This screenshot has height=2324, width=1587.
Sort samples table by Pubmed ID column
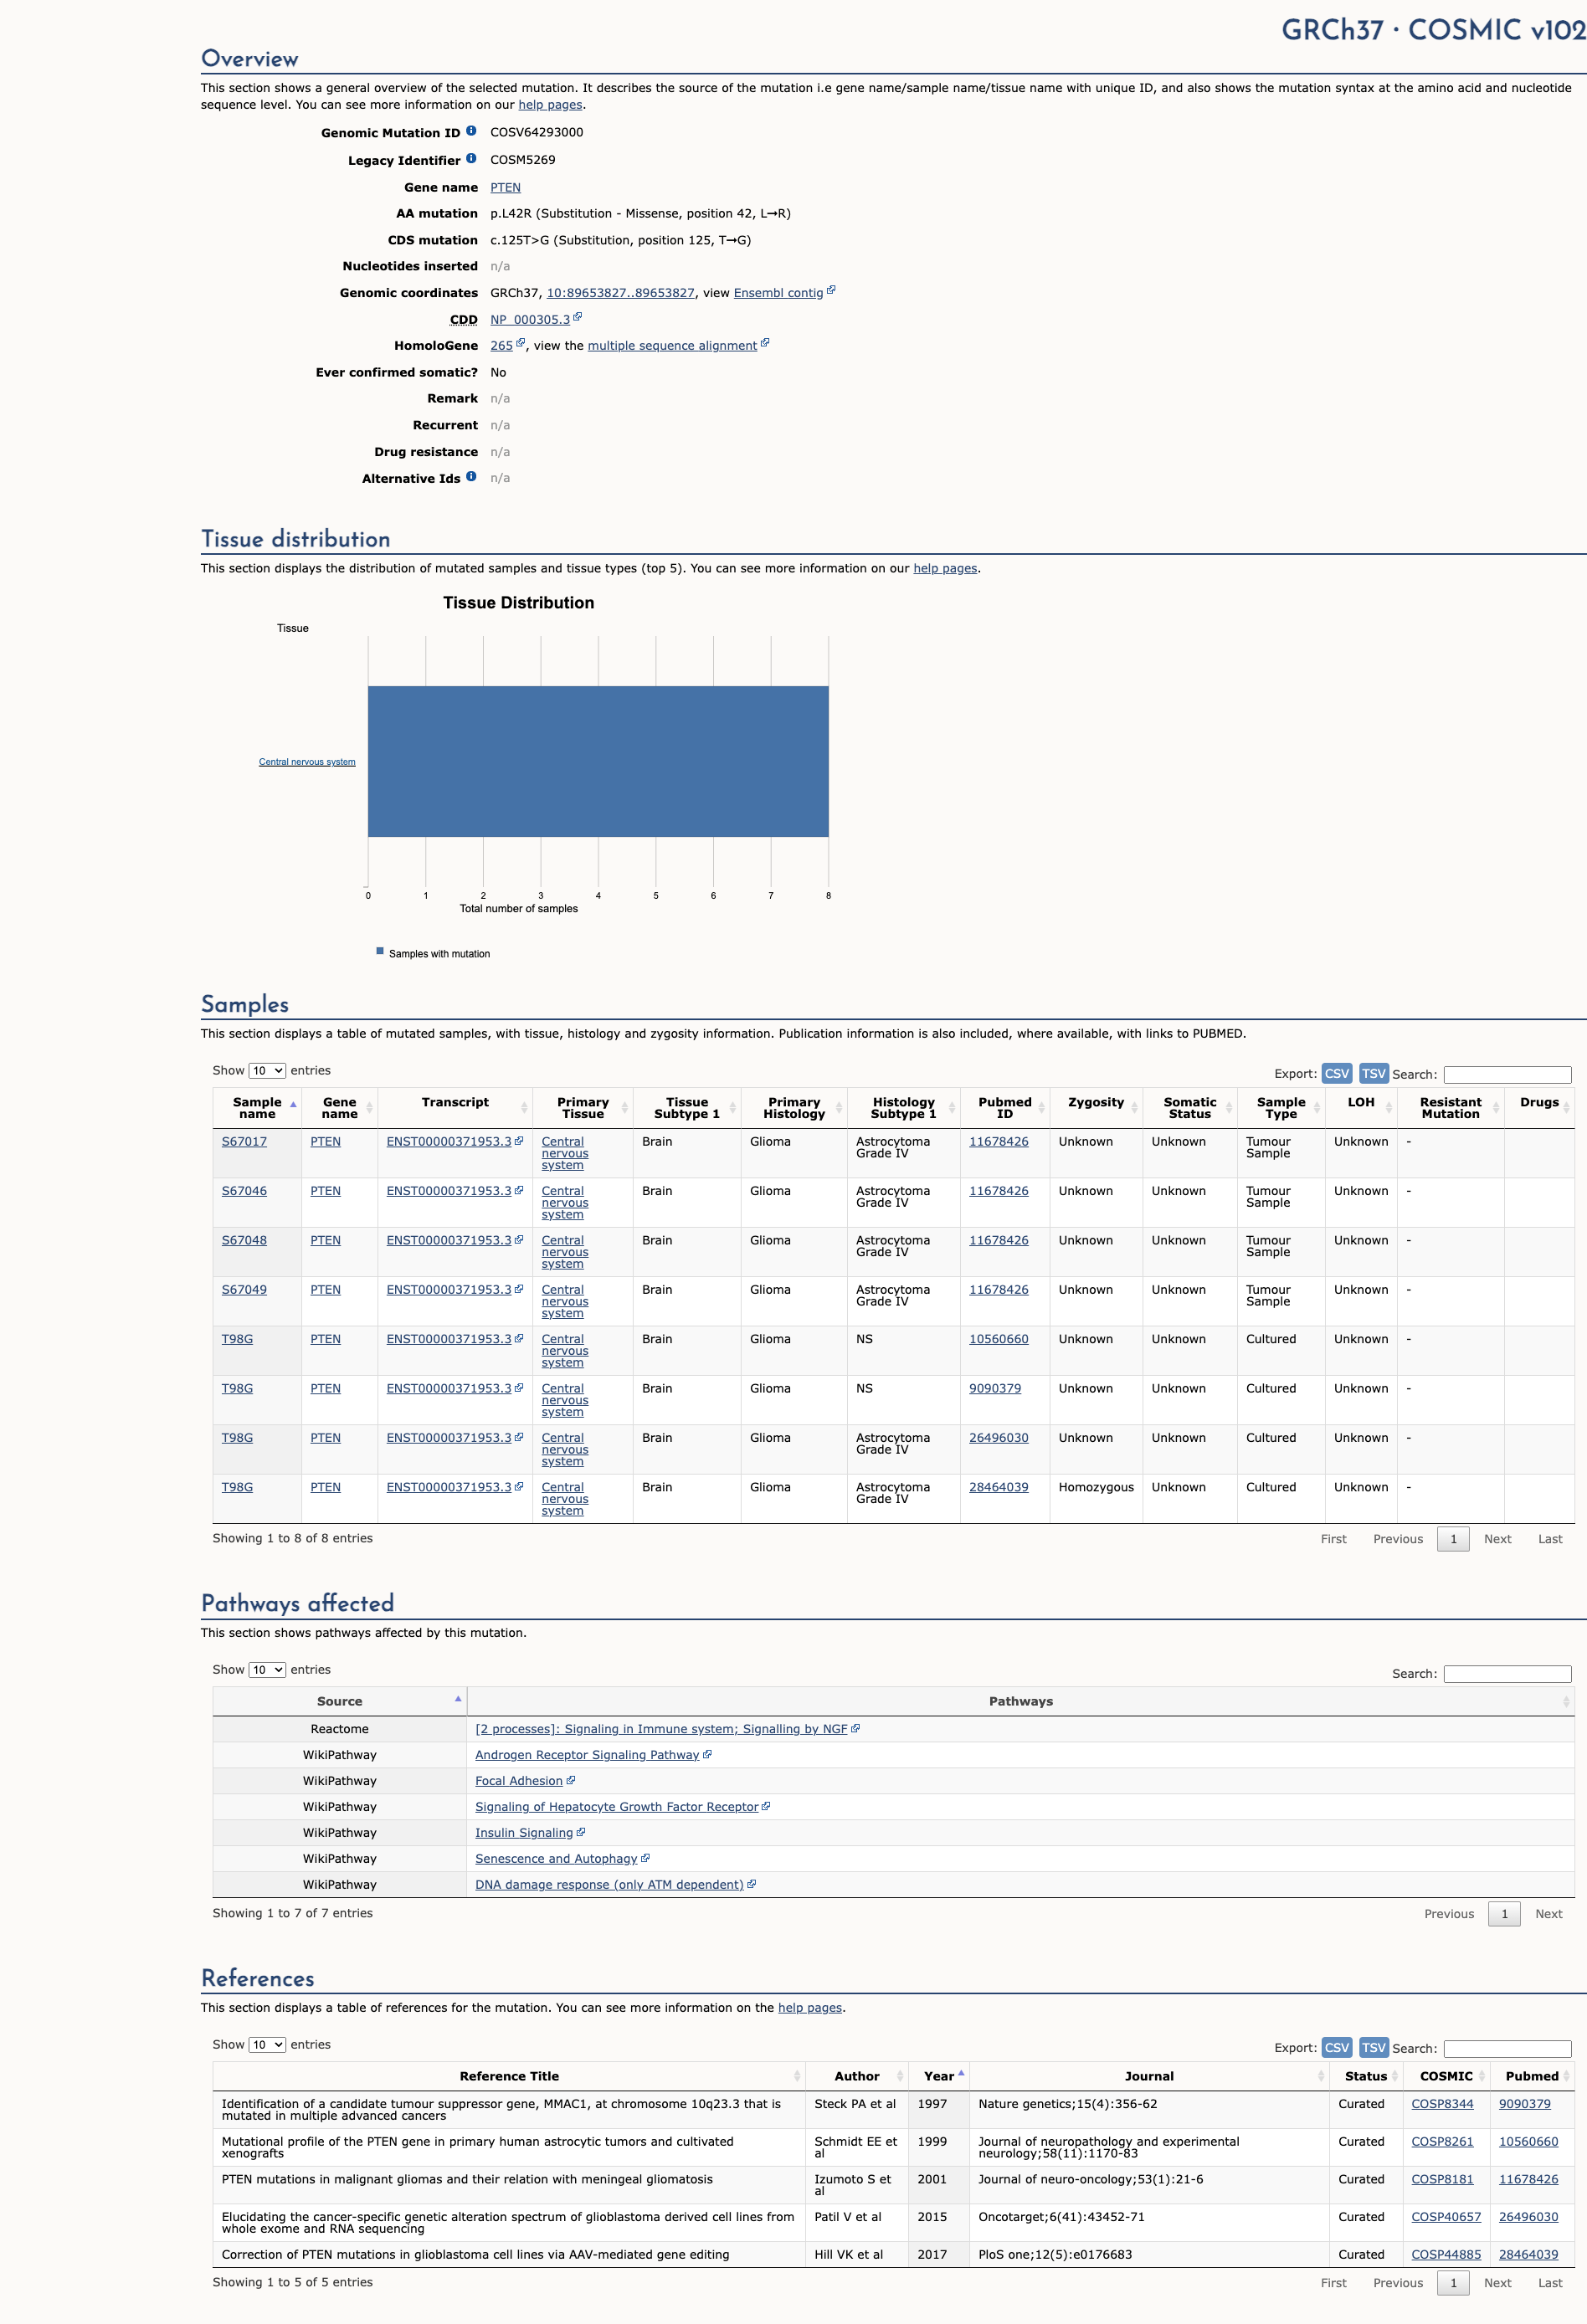tap(1005, 1108)
